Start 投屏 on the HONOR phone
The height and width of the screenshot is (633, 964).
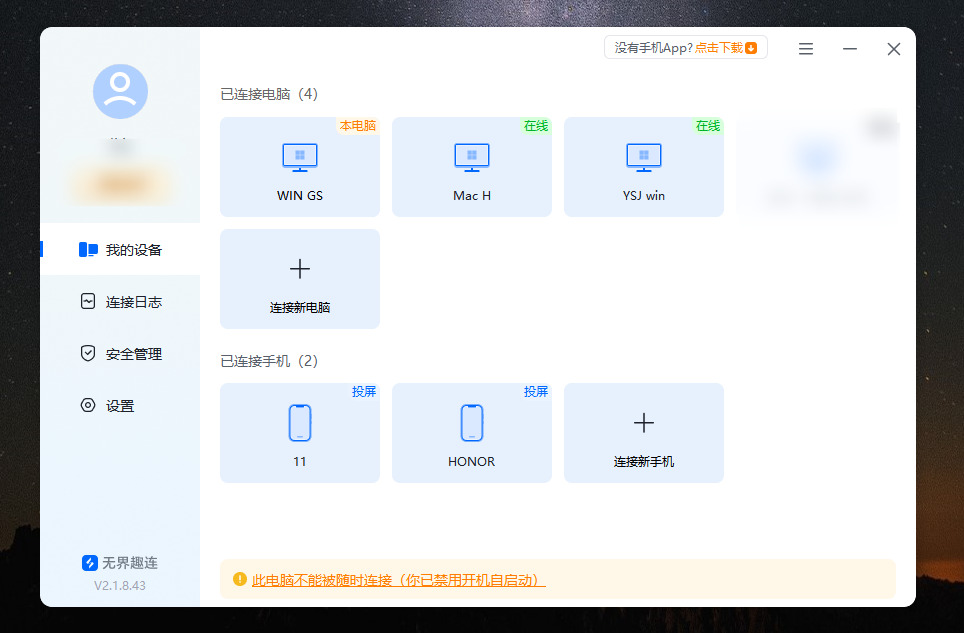(x=536, y=392)
